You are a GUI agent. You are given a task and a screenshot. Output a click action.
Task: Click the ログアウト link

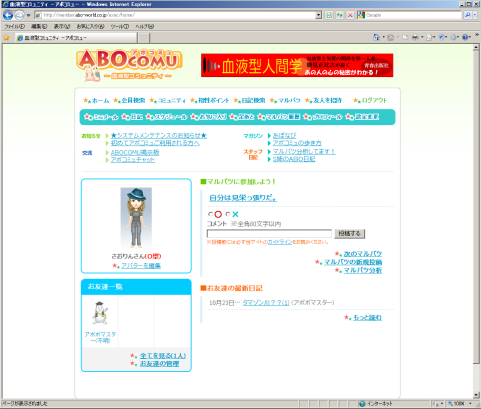point(374,100)
